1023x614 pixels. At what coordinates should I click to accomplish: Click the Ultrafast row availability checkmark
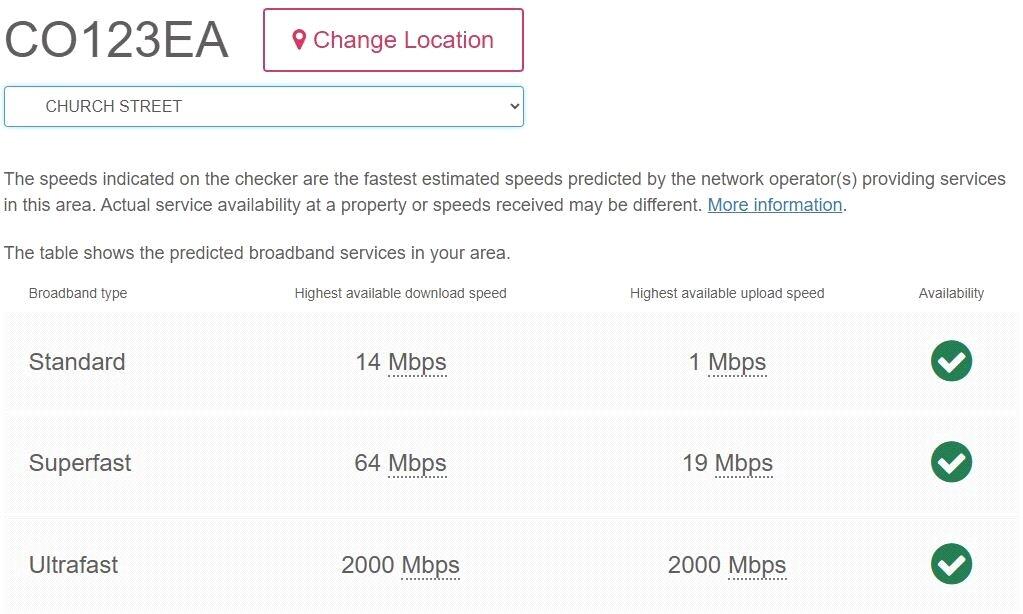[x=951, y=564]
